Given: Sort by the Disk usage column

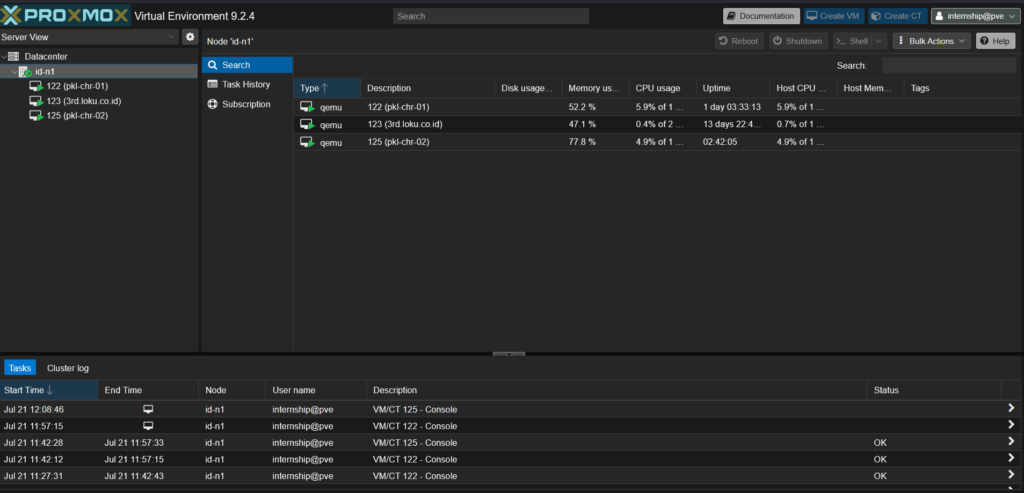Looking at the screenshot, I should (x=528, y=88).
